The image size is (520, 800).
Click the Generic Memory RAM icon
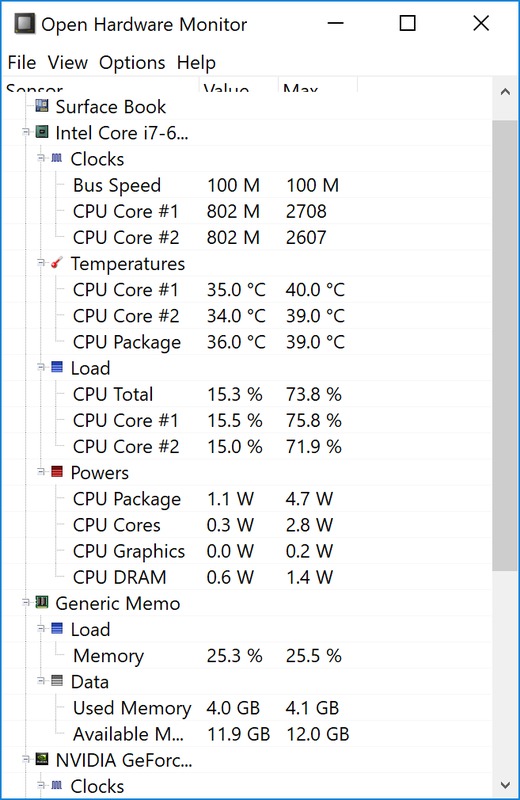42,603
